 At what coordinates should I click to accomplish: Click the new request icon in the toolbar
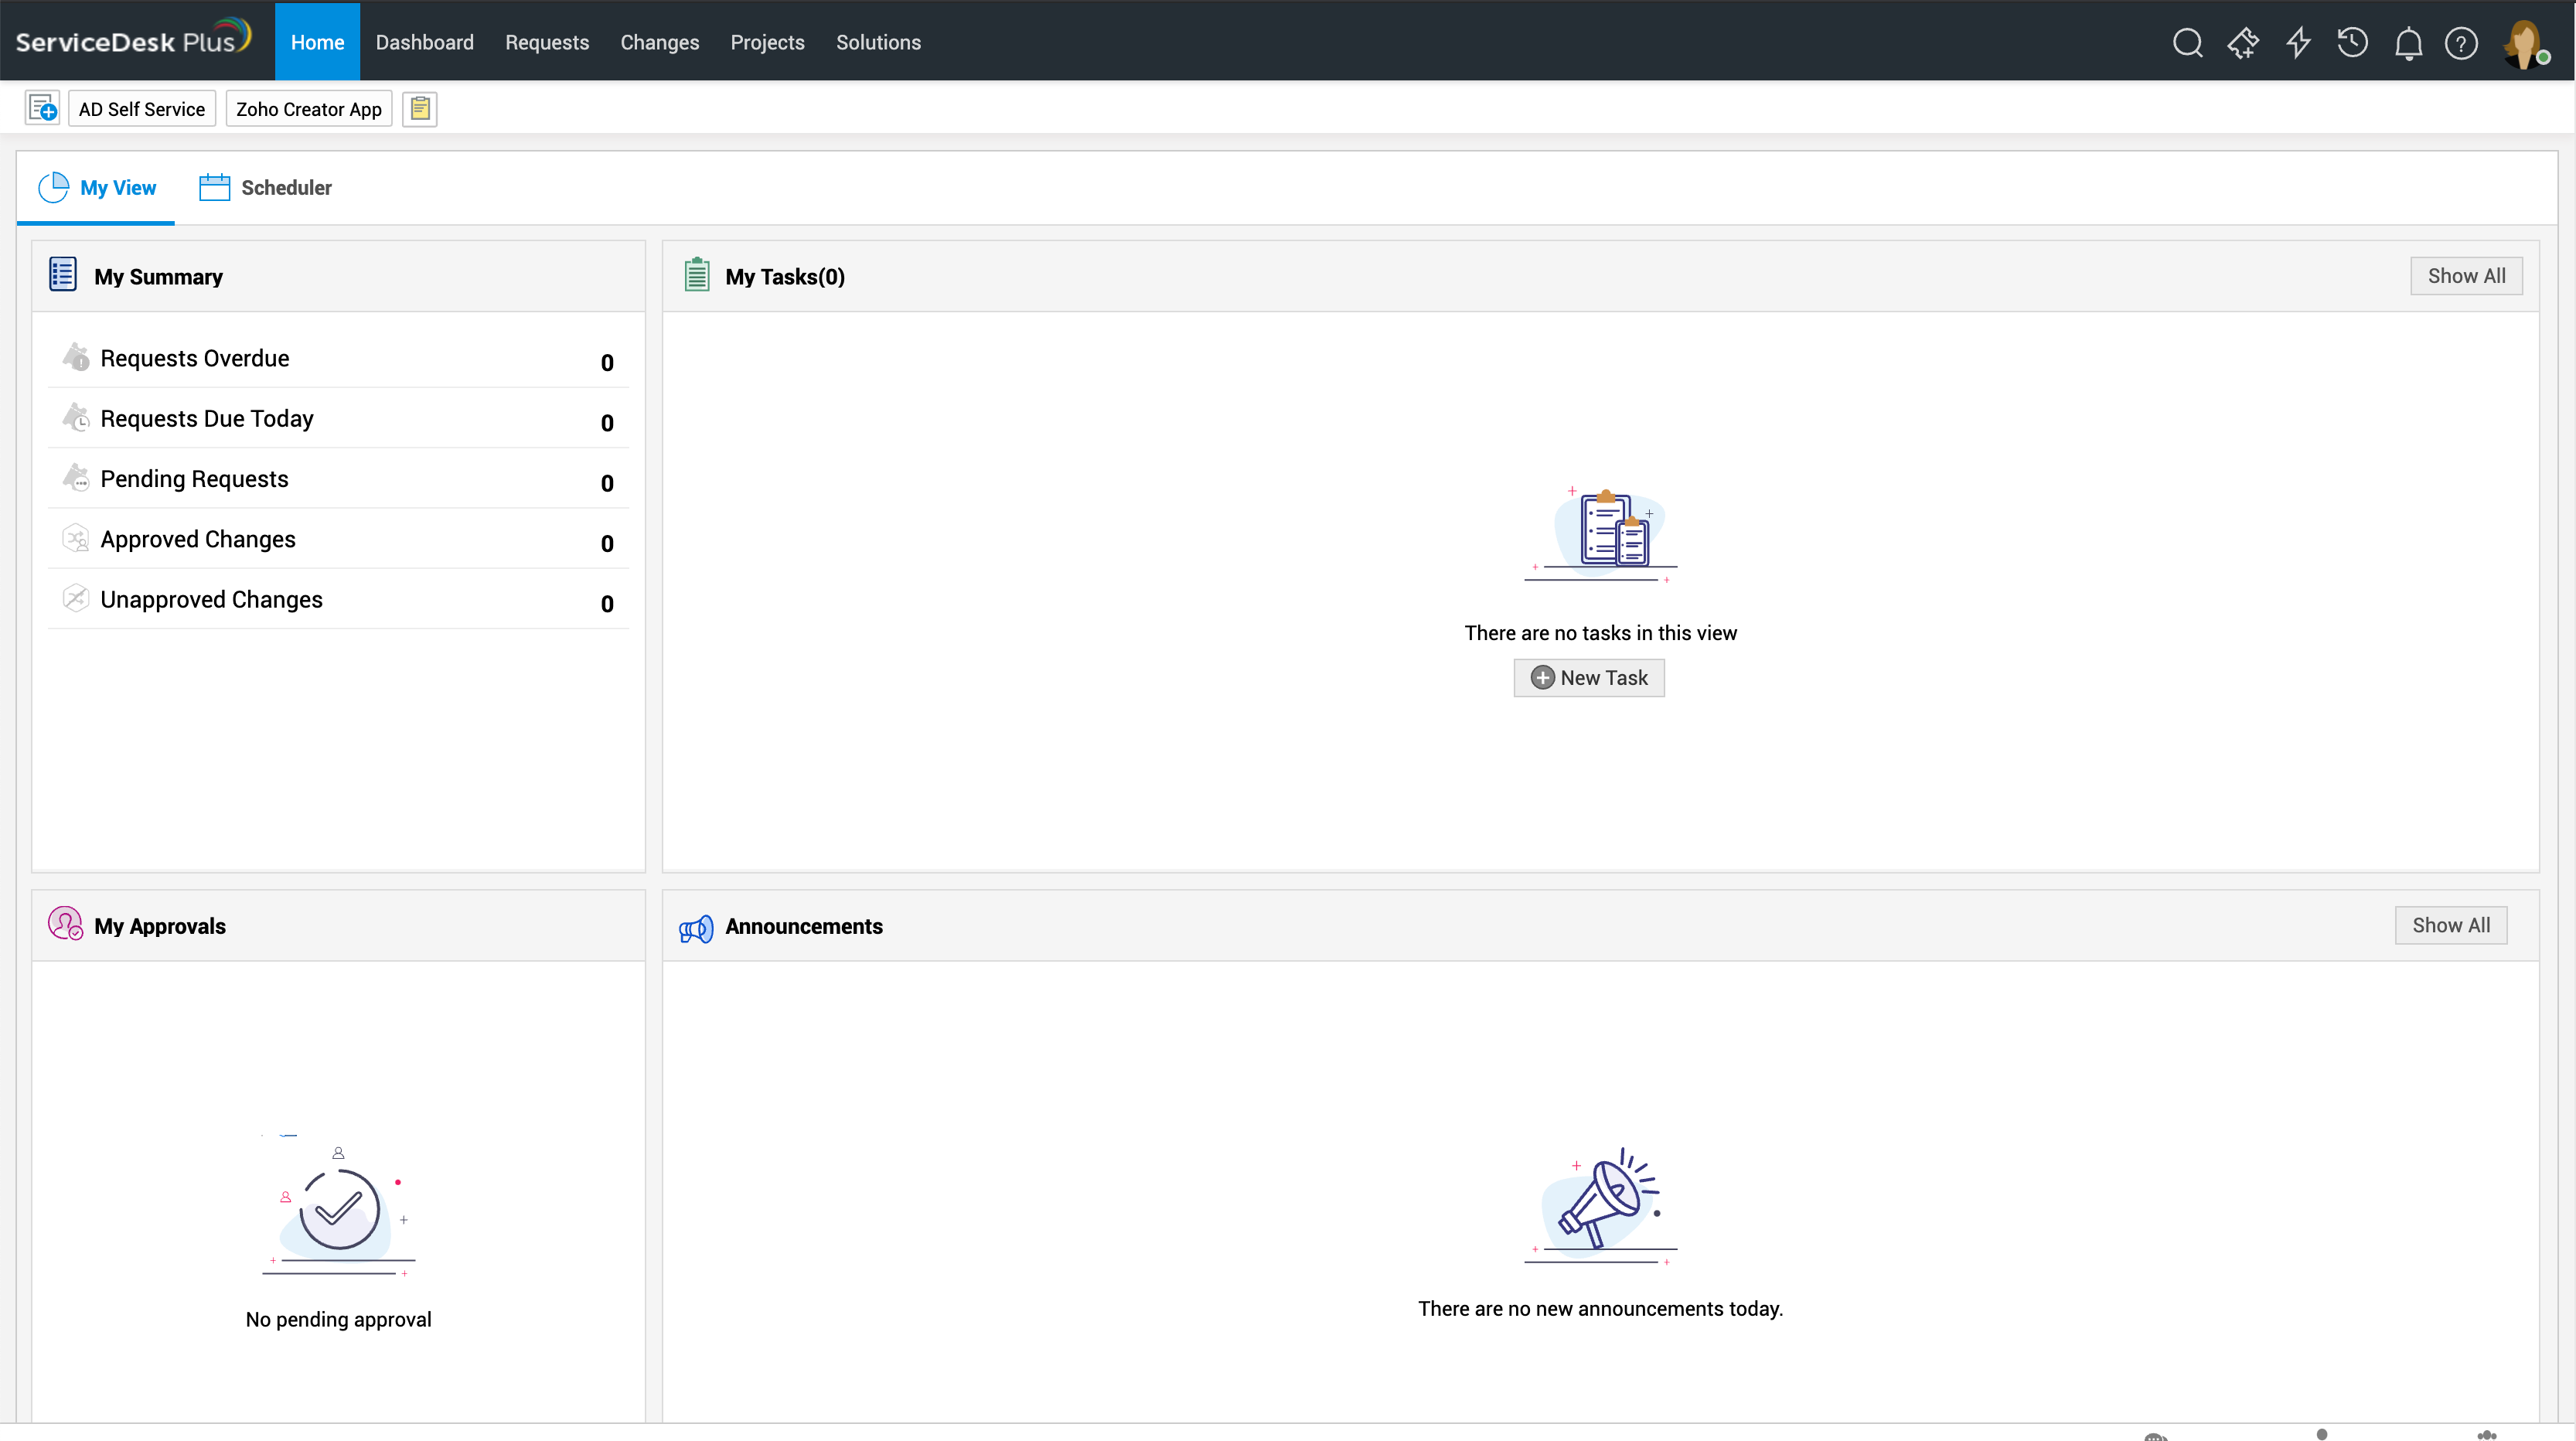click(43, 109)
